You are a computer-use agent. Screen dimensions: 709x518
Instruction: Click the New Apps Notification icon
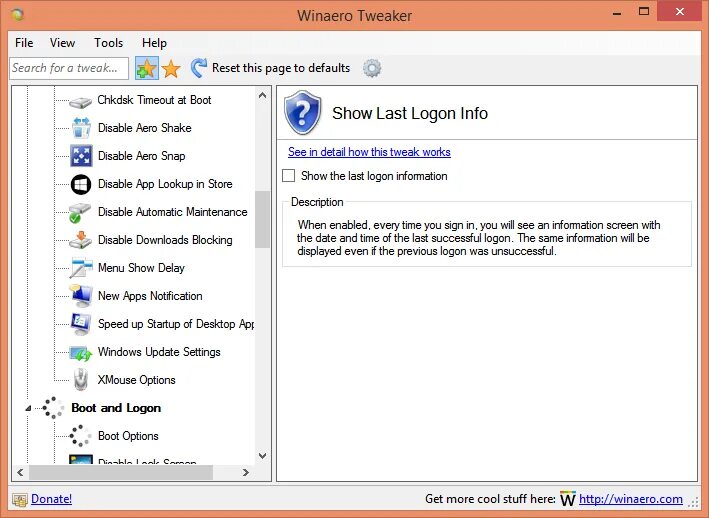point(81,296)
